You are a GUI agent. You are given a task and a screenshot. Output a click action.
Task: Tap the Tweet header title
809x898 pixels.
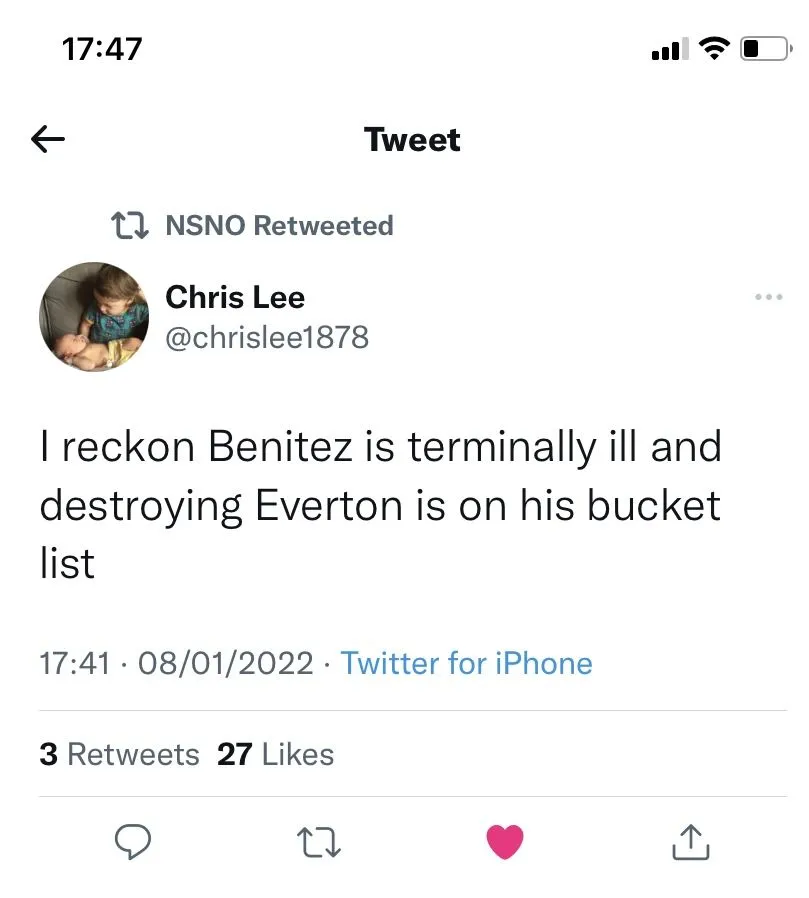(x=412, y=140)
